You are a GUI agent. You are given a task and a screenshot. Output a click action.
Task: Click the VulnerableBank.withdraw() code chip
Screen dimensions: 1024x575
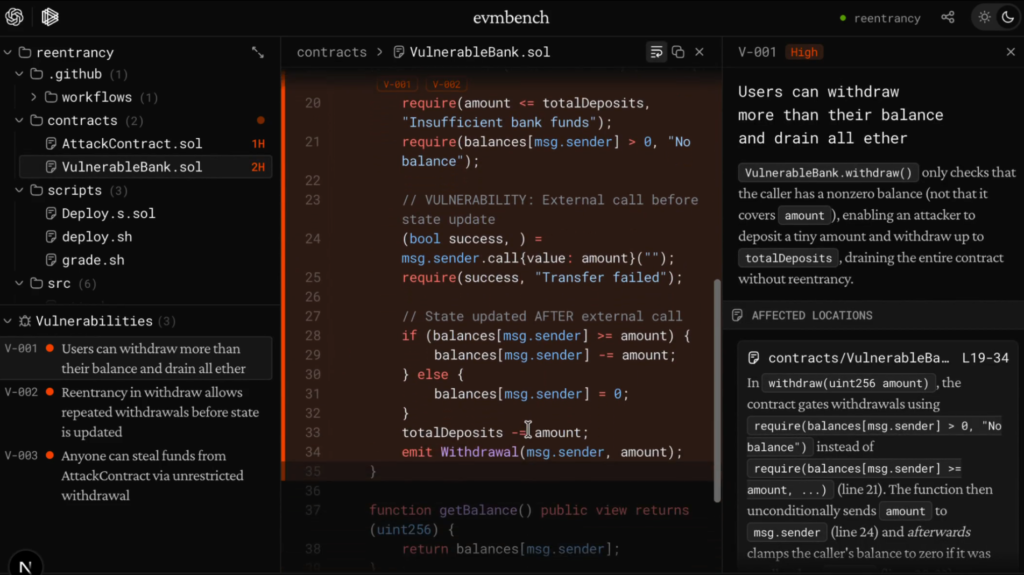(x=828, y=173)
